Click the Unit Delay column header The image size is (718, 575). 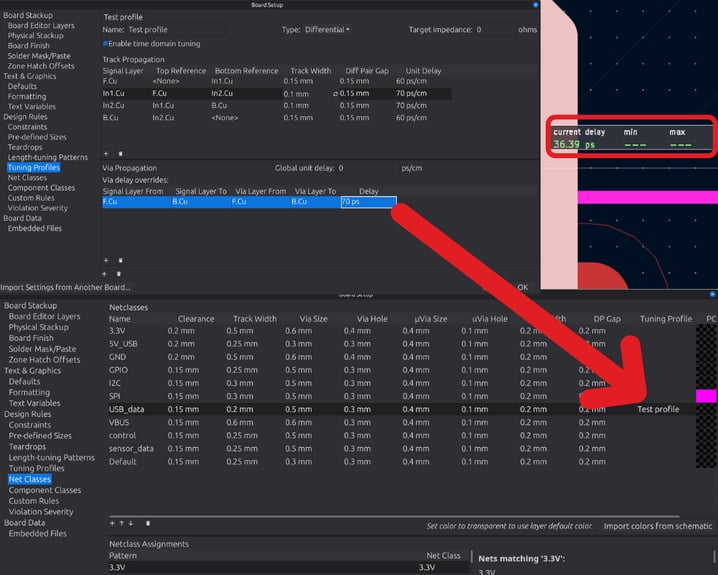click(423, 71)
